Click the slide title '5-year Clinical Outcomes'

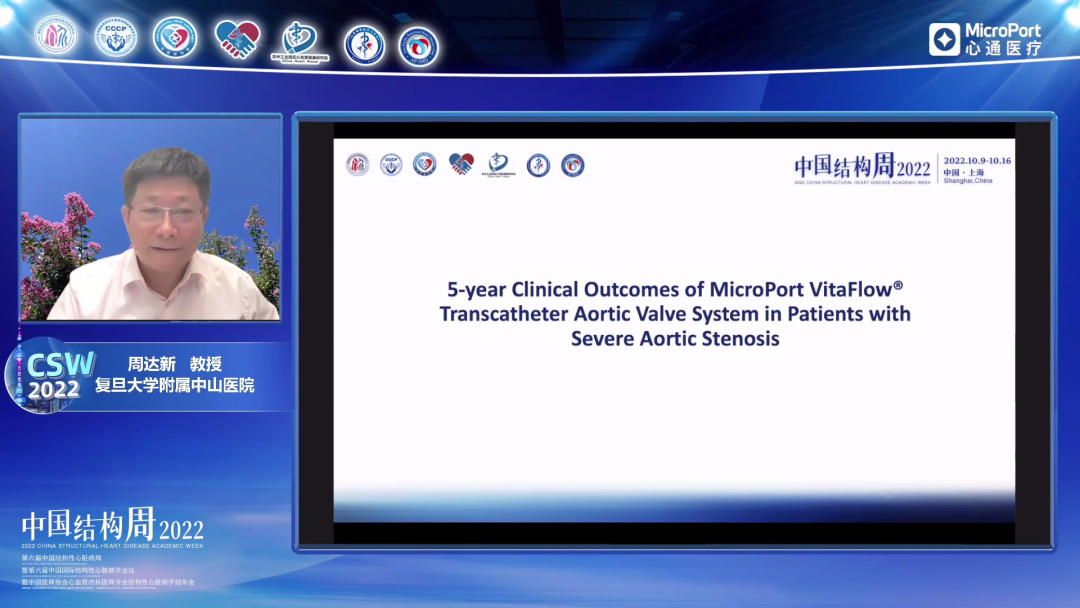pos(675,313)
